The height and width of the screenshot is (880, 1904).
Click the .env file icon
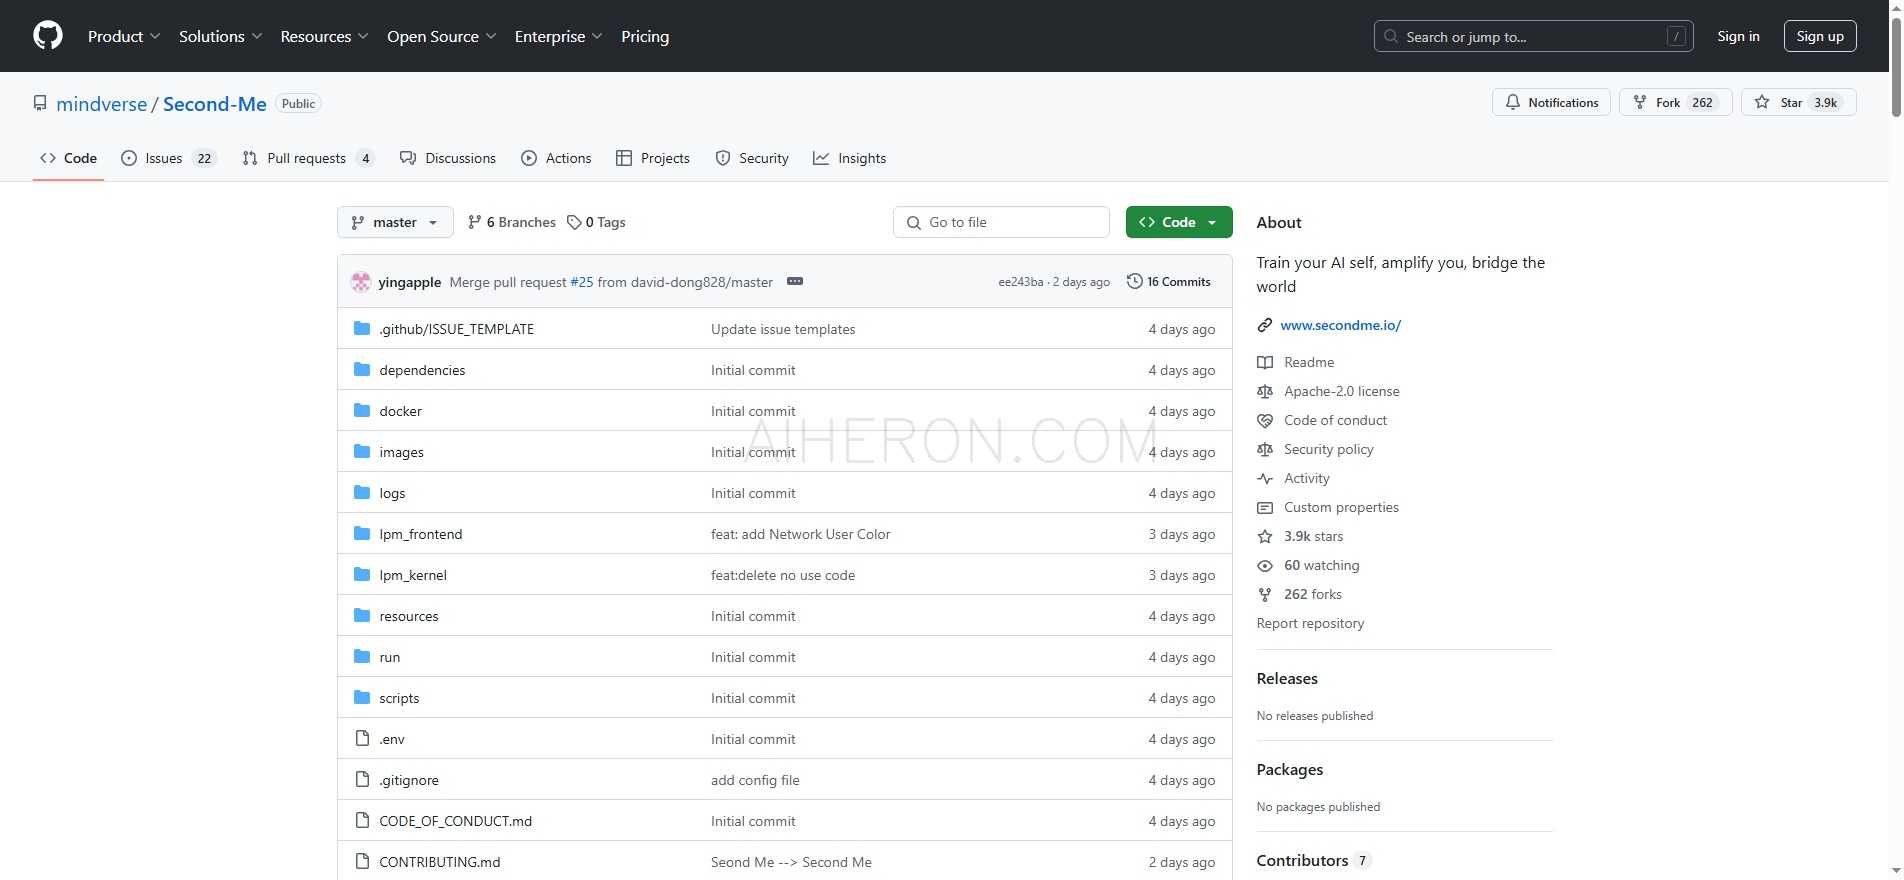point(362,738)
